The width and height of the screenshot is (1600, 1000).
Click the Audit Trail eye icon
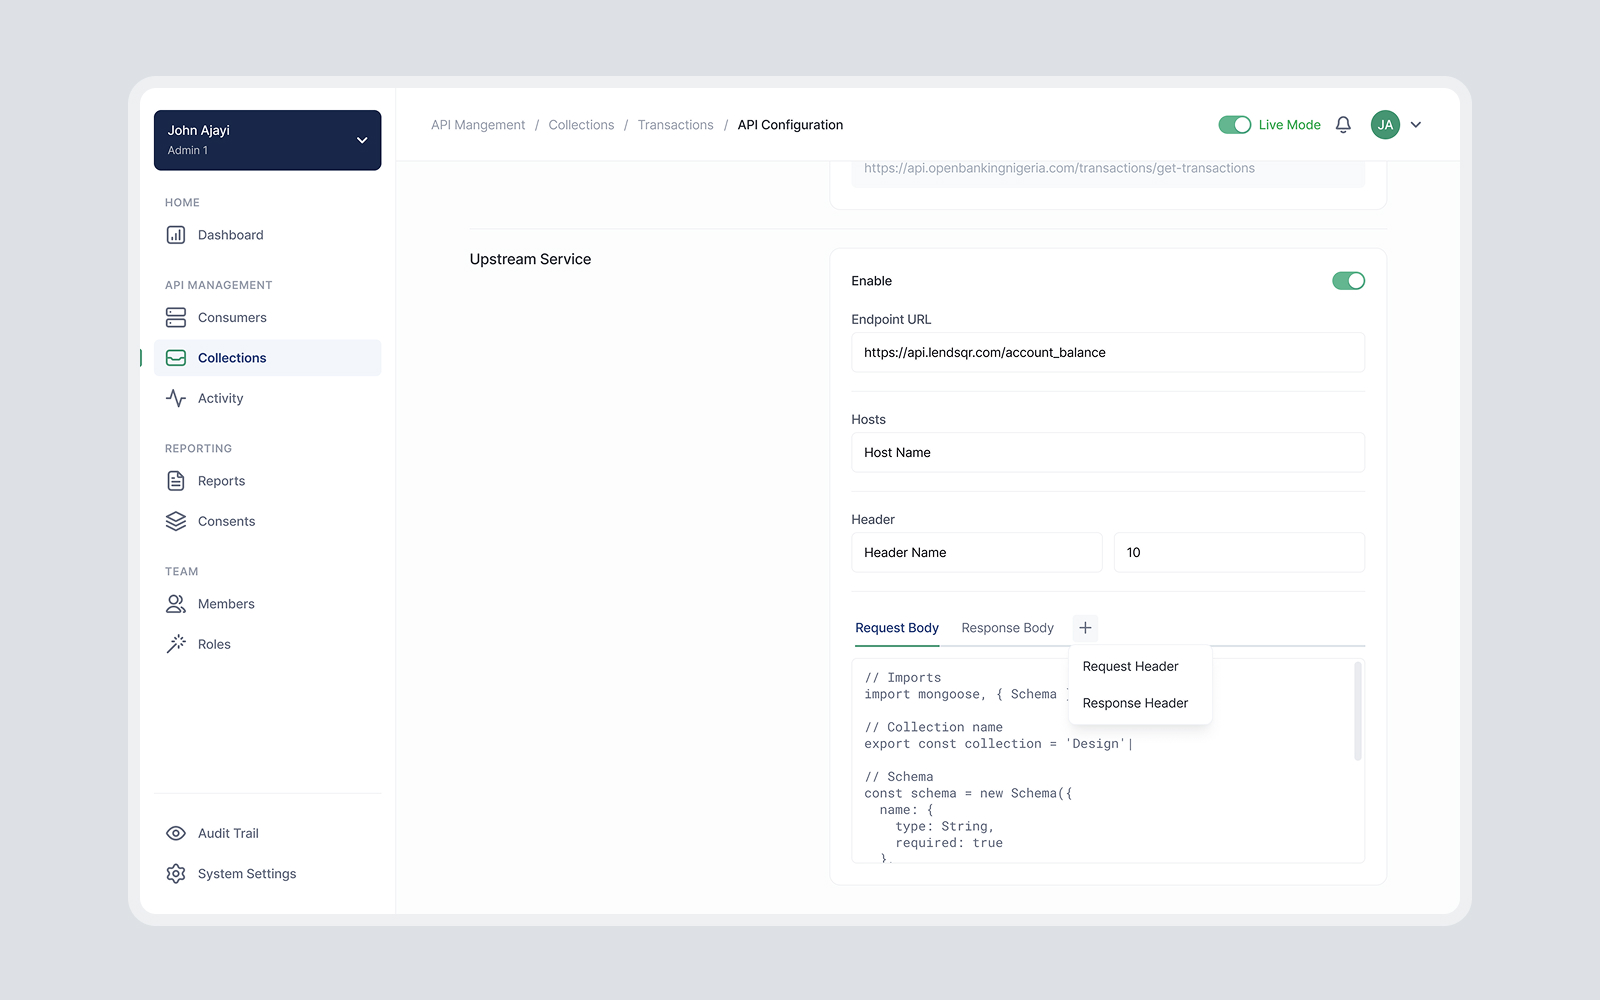pos(176,833)
